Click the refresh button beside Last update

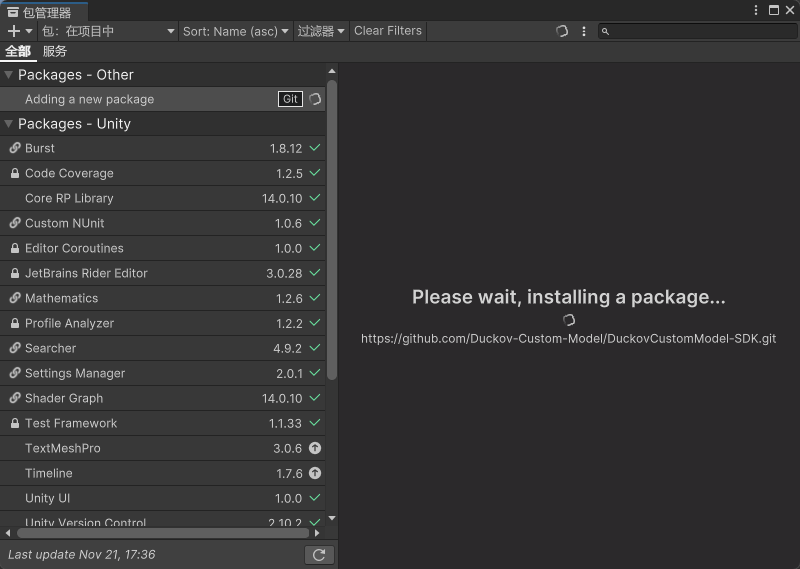319,555
